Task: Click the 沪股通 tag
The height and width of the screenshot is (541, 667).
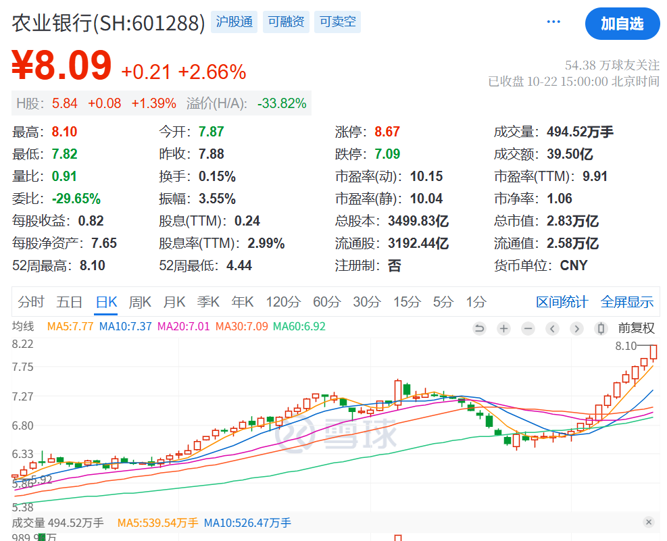Action: pos(234,22)
